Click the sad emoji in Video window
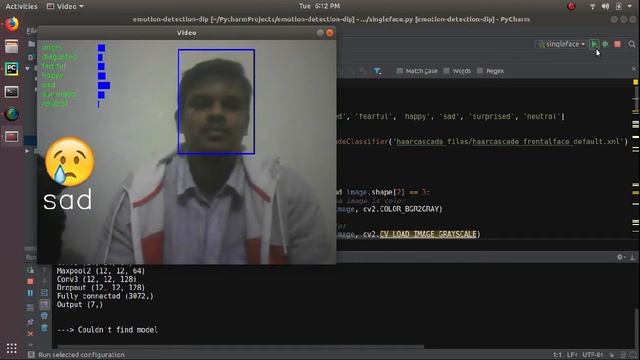Viewport: 640px width, 360px height. tap(70, 161)
